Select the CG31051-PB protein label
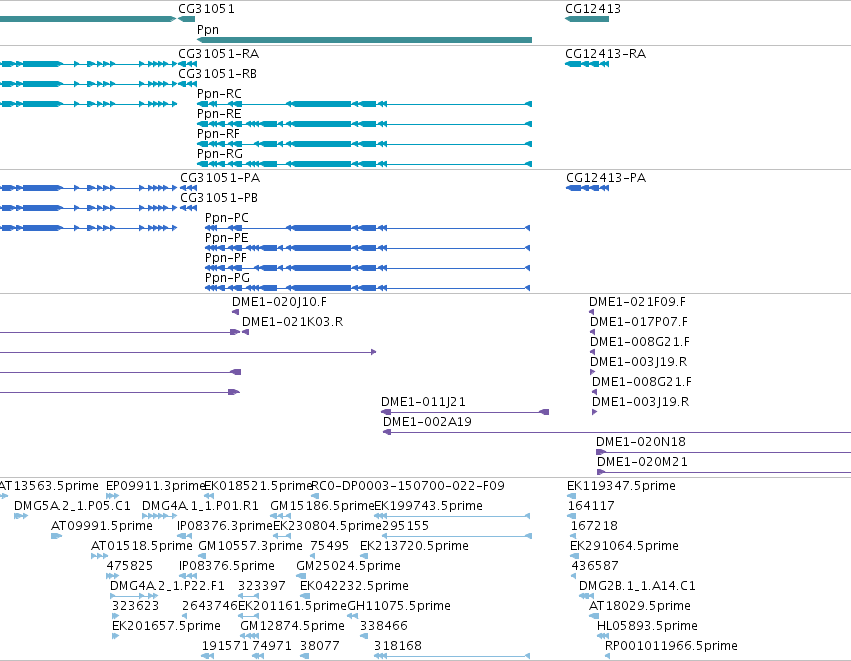The image size is (851, 661). 219,198
